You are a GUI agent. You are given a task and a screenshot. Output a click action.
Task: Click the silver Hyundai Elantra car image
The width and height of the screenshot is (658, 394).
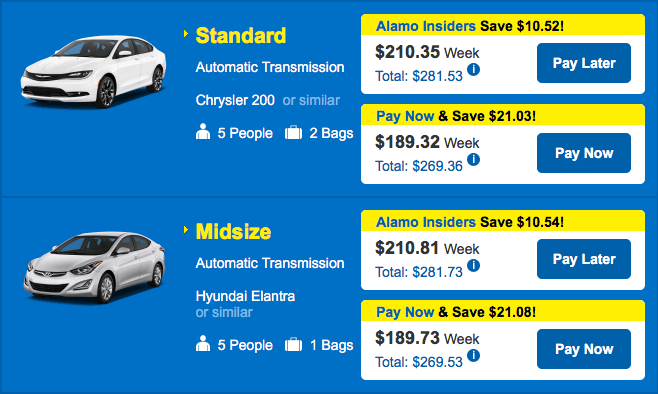[94, 267]
